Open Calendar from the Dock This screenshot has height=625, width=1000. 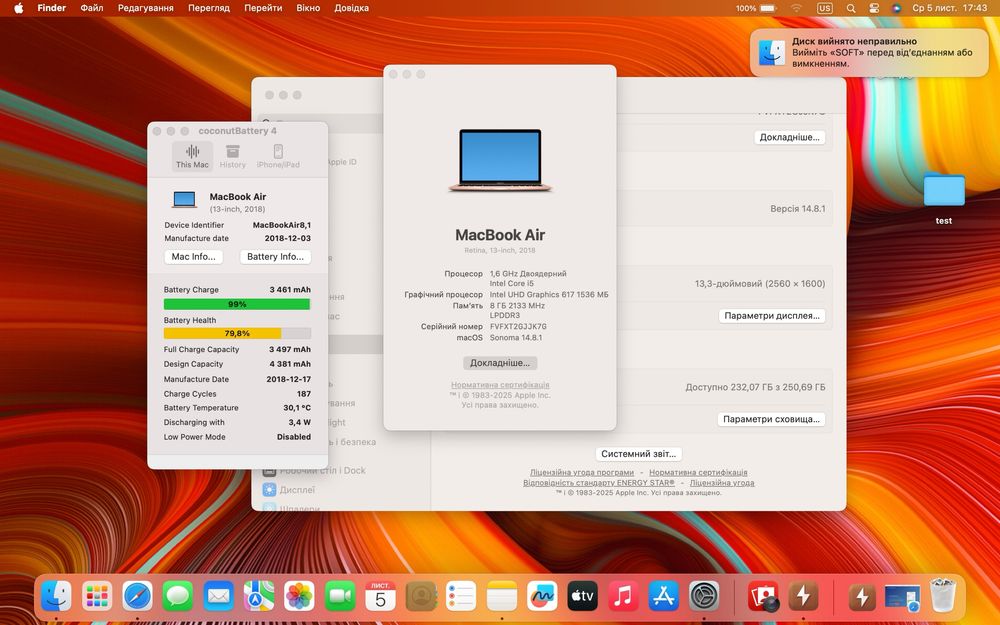pyautogui.click(x=380, y=597)
